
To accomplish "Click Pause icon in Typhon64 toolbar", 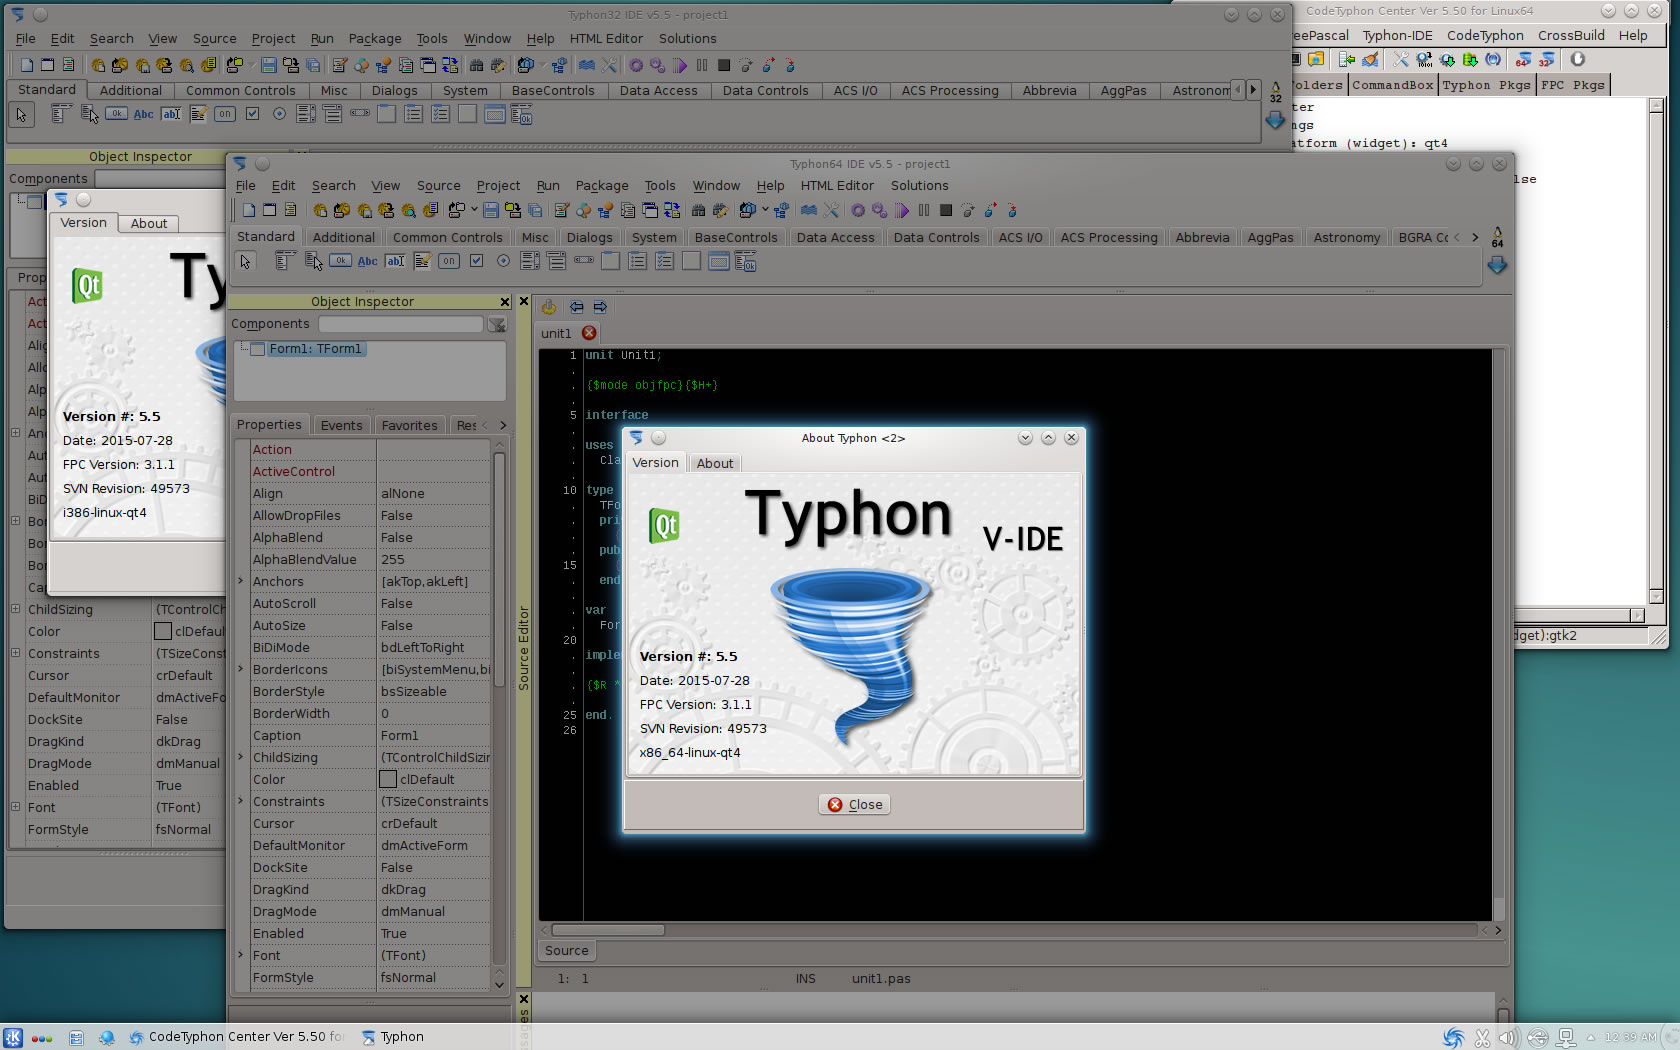I will click(x=924, y=210).
